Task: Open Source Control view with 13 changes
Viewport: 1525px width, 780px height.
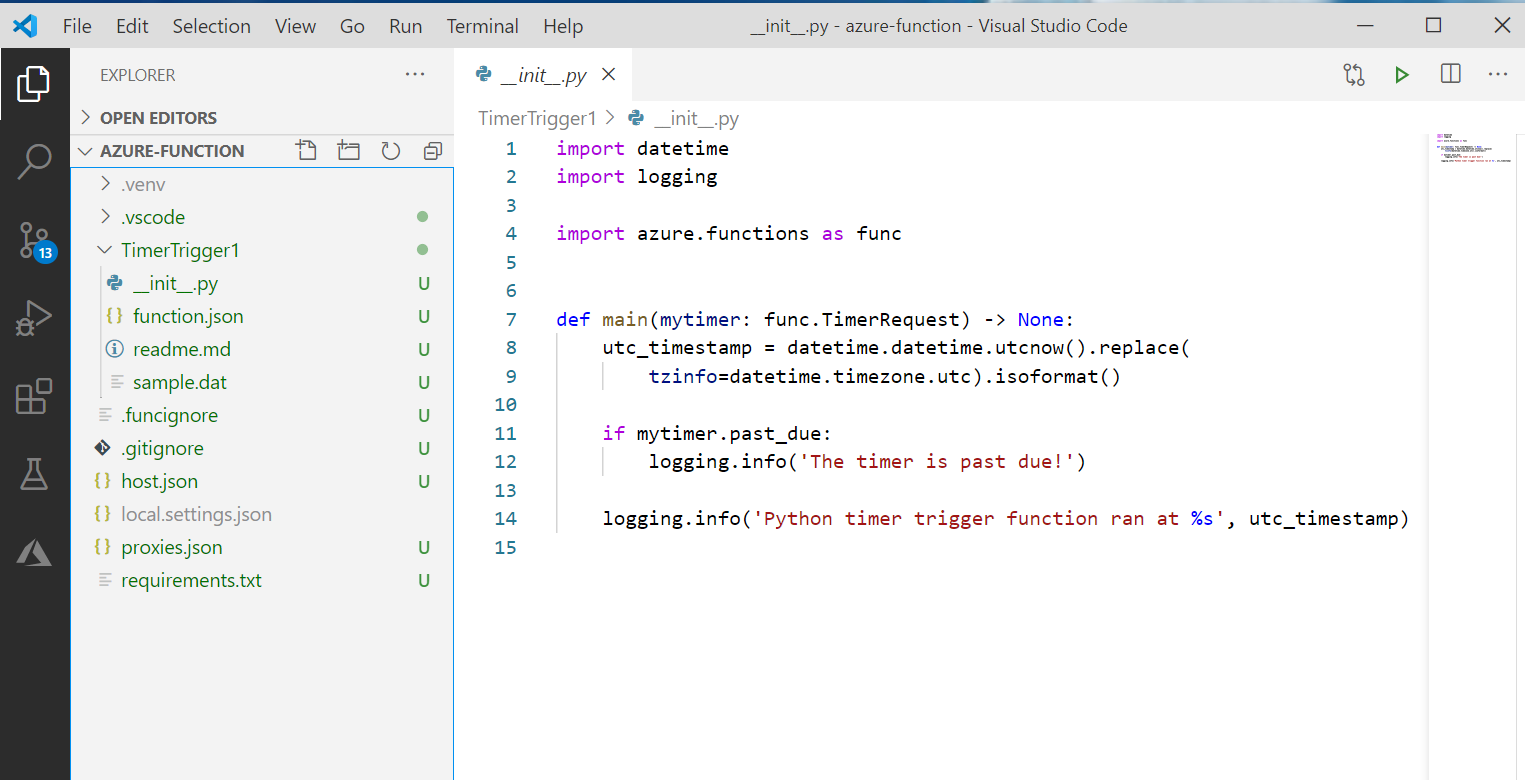Action: tap(36, 241)
